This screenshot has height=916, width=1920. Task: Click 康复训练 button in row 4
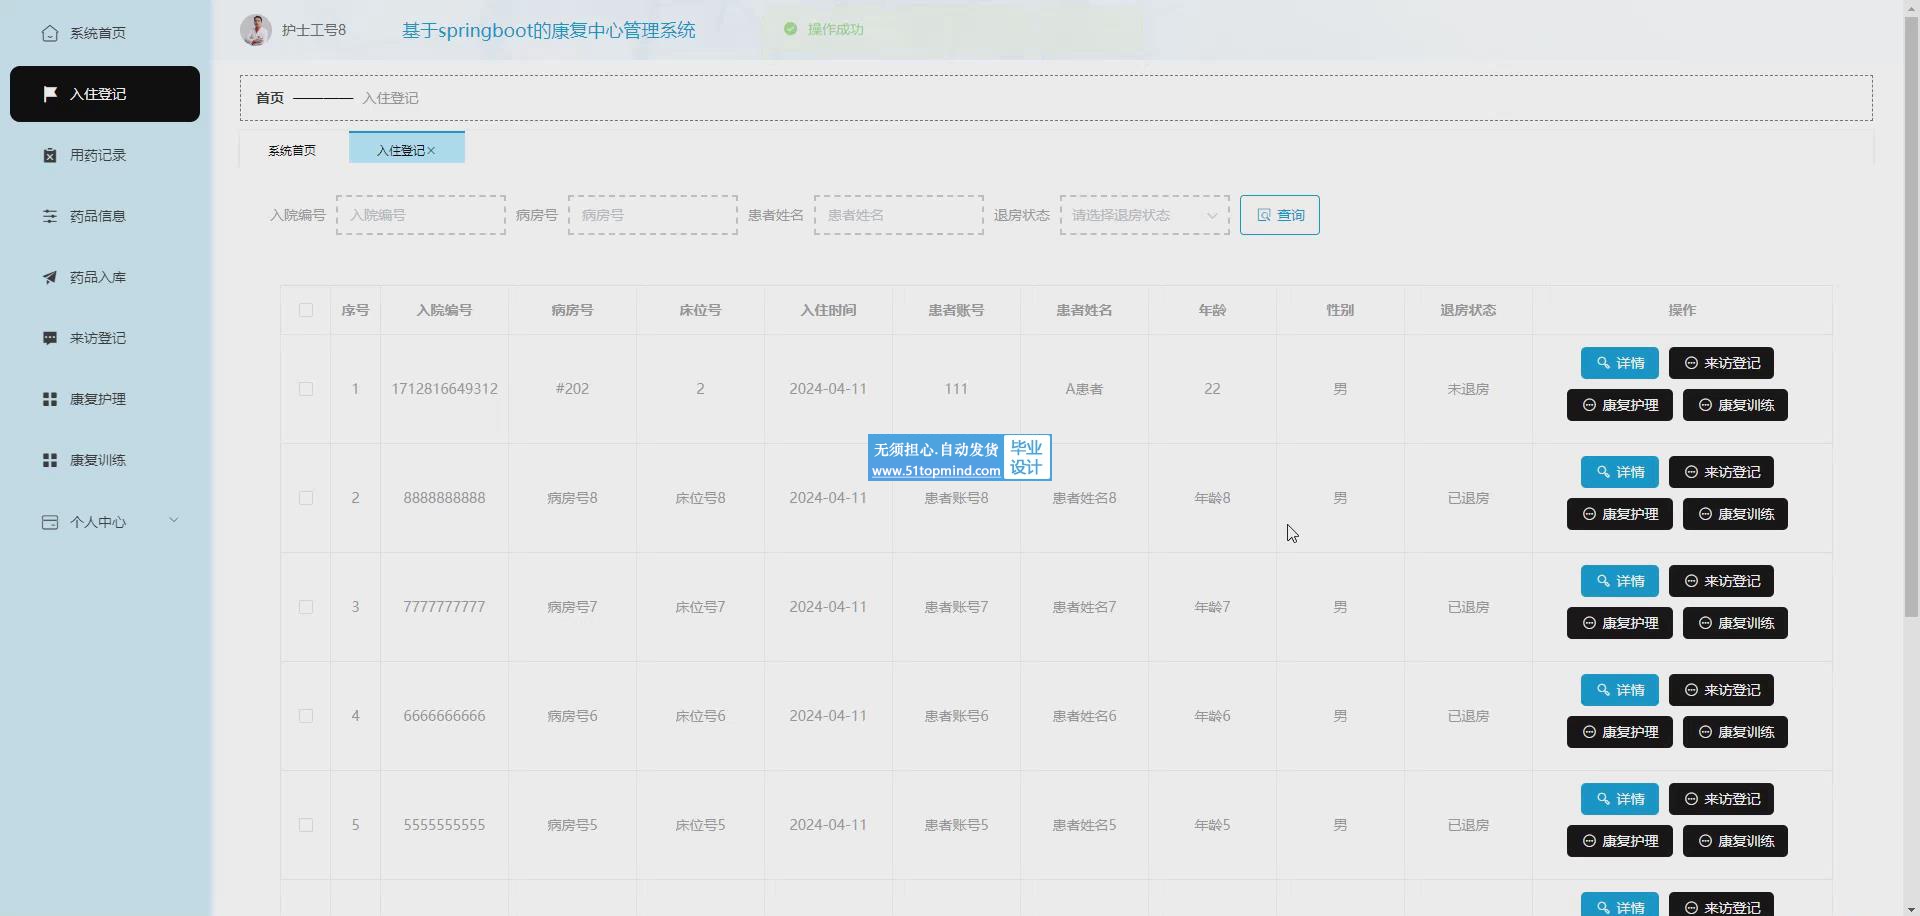click(1735, 732)
